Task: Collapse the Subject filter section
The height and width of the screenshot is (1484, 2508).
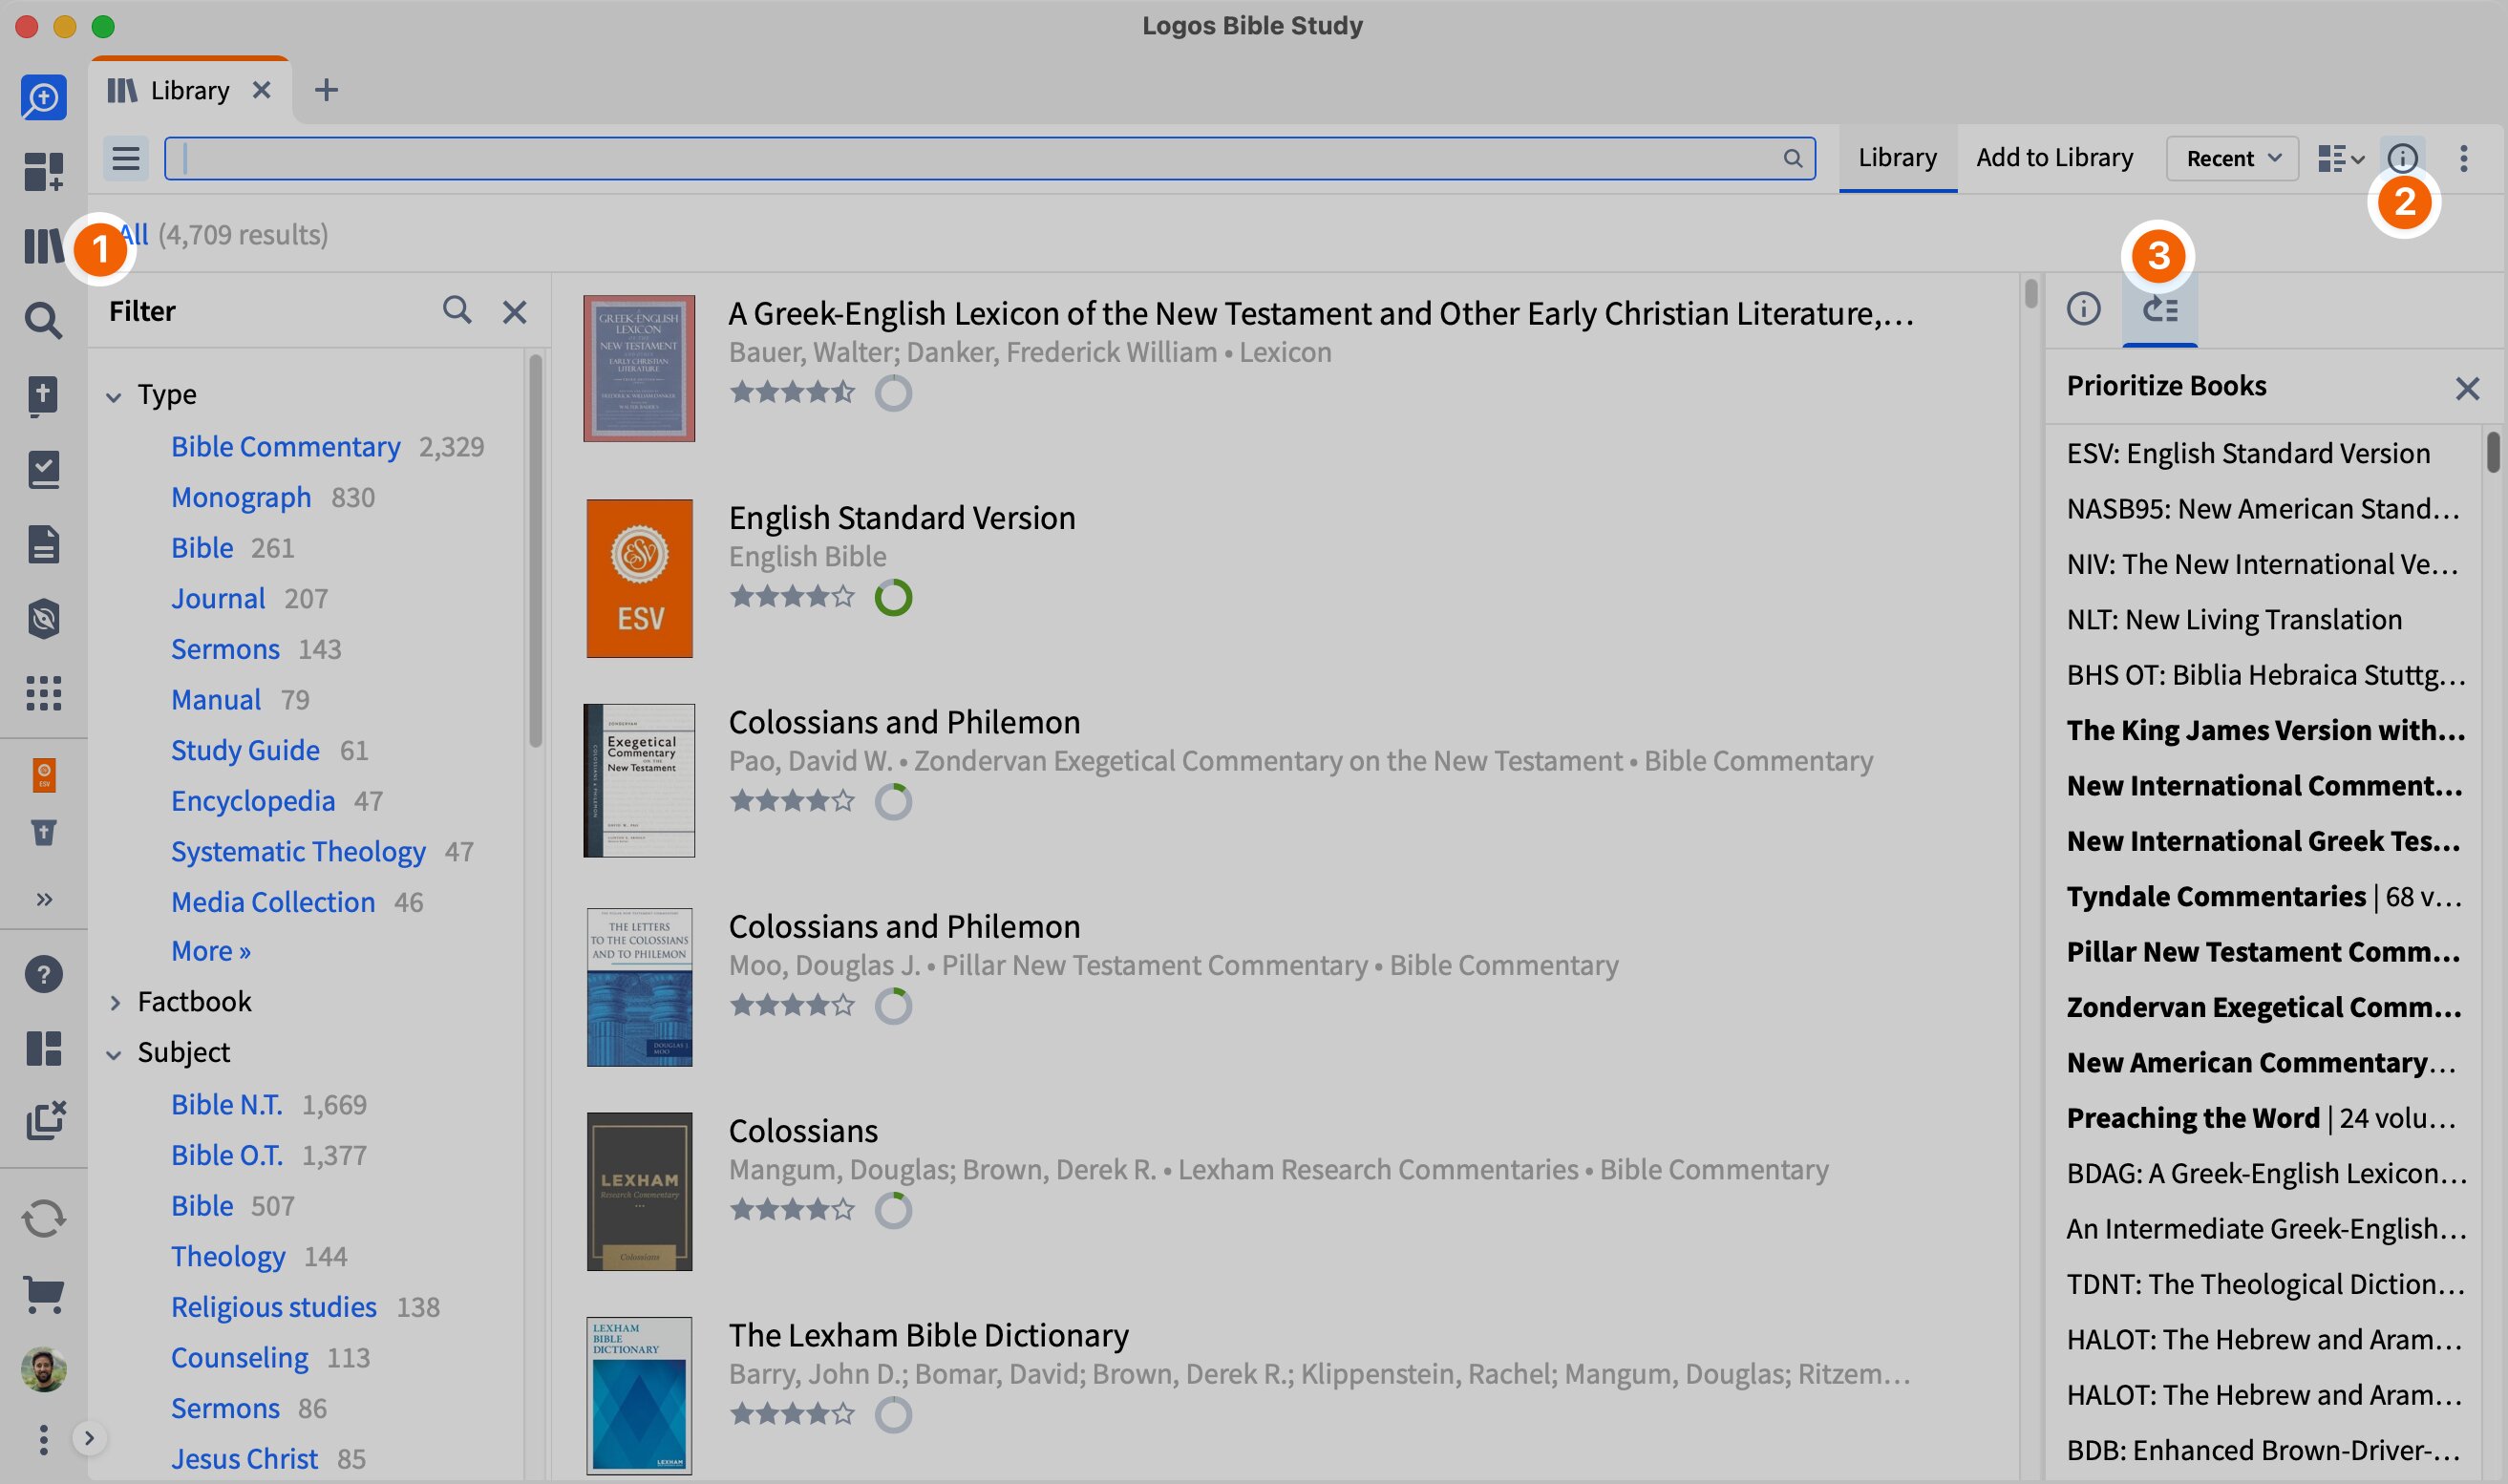Action: click(x=114, y=1053)
